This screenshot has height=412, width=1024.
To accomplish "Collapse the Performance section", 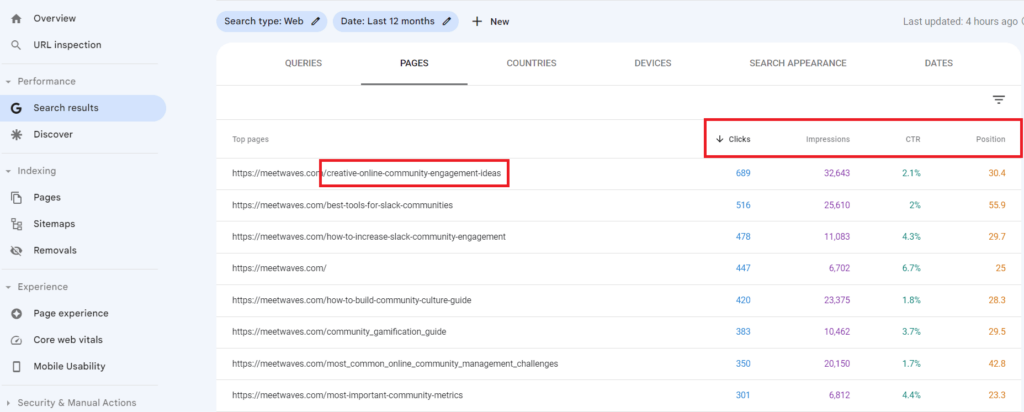I will point(8,82).
